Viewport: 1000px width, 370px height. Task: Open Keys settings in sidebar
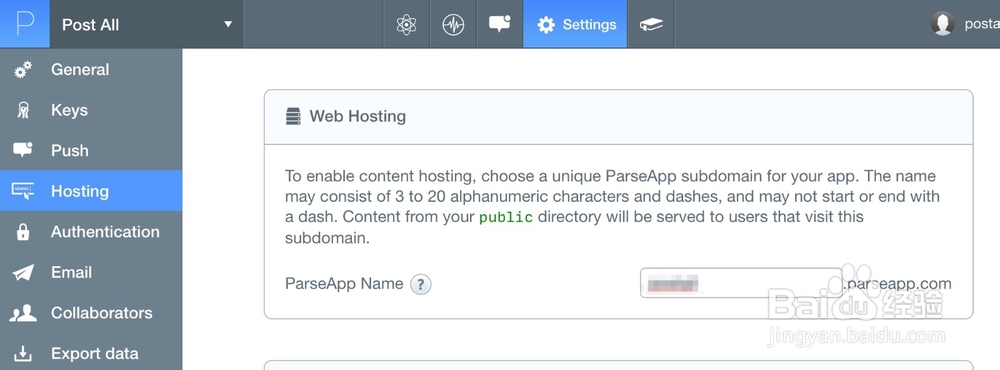point(91,110)
